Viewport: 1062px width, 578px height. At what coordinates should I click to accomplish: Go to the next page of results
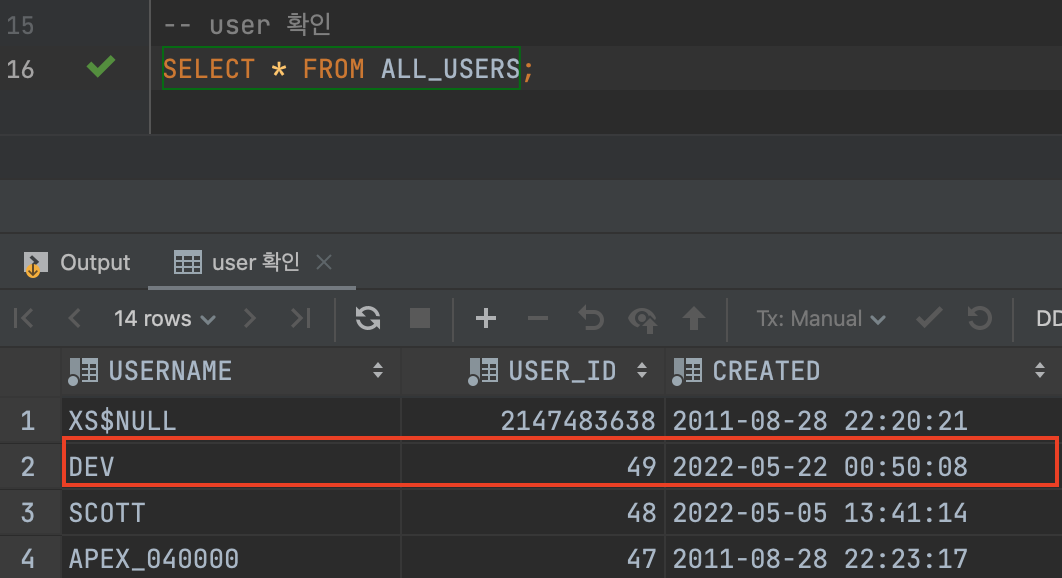coord(250,318)
